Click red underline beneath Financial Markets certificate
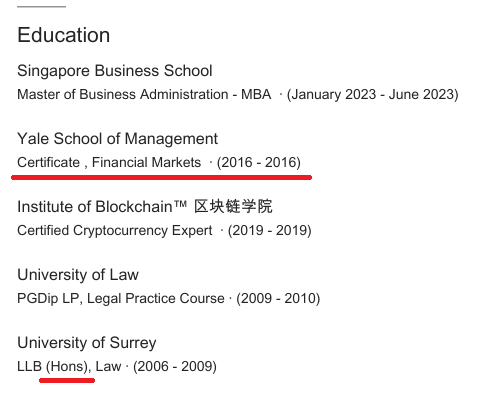 (x=161, y=177)
